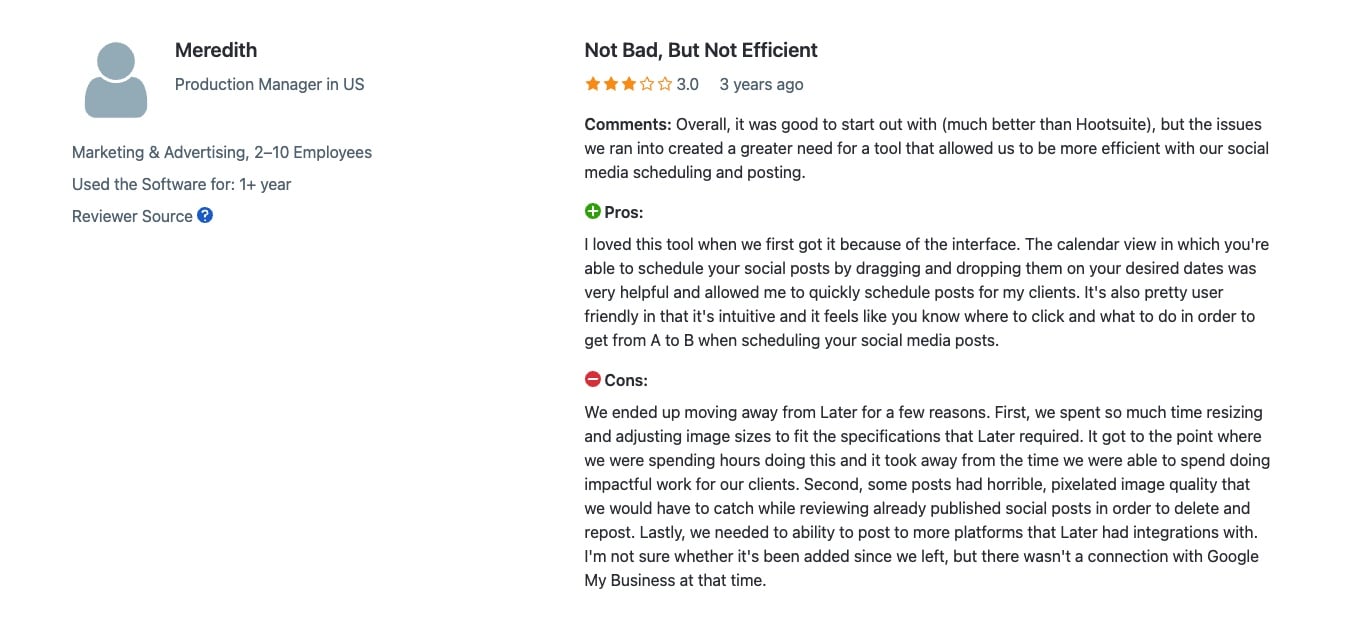Click the 'Comments:' label
This screenshot has height=624, width=1350.
[x=628, y=124]
